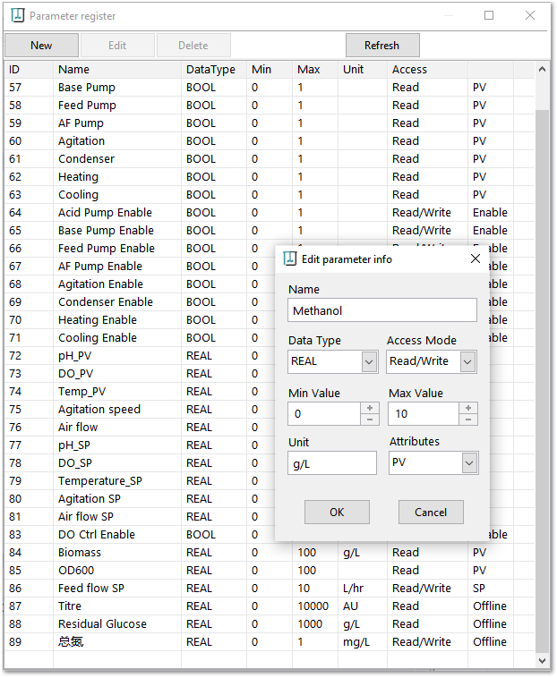
Task: Click the DataType column header
Action: 214,70
